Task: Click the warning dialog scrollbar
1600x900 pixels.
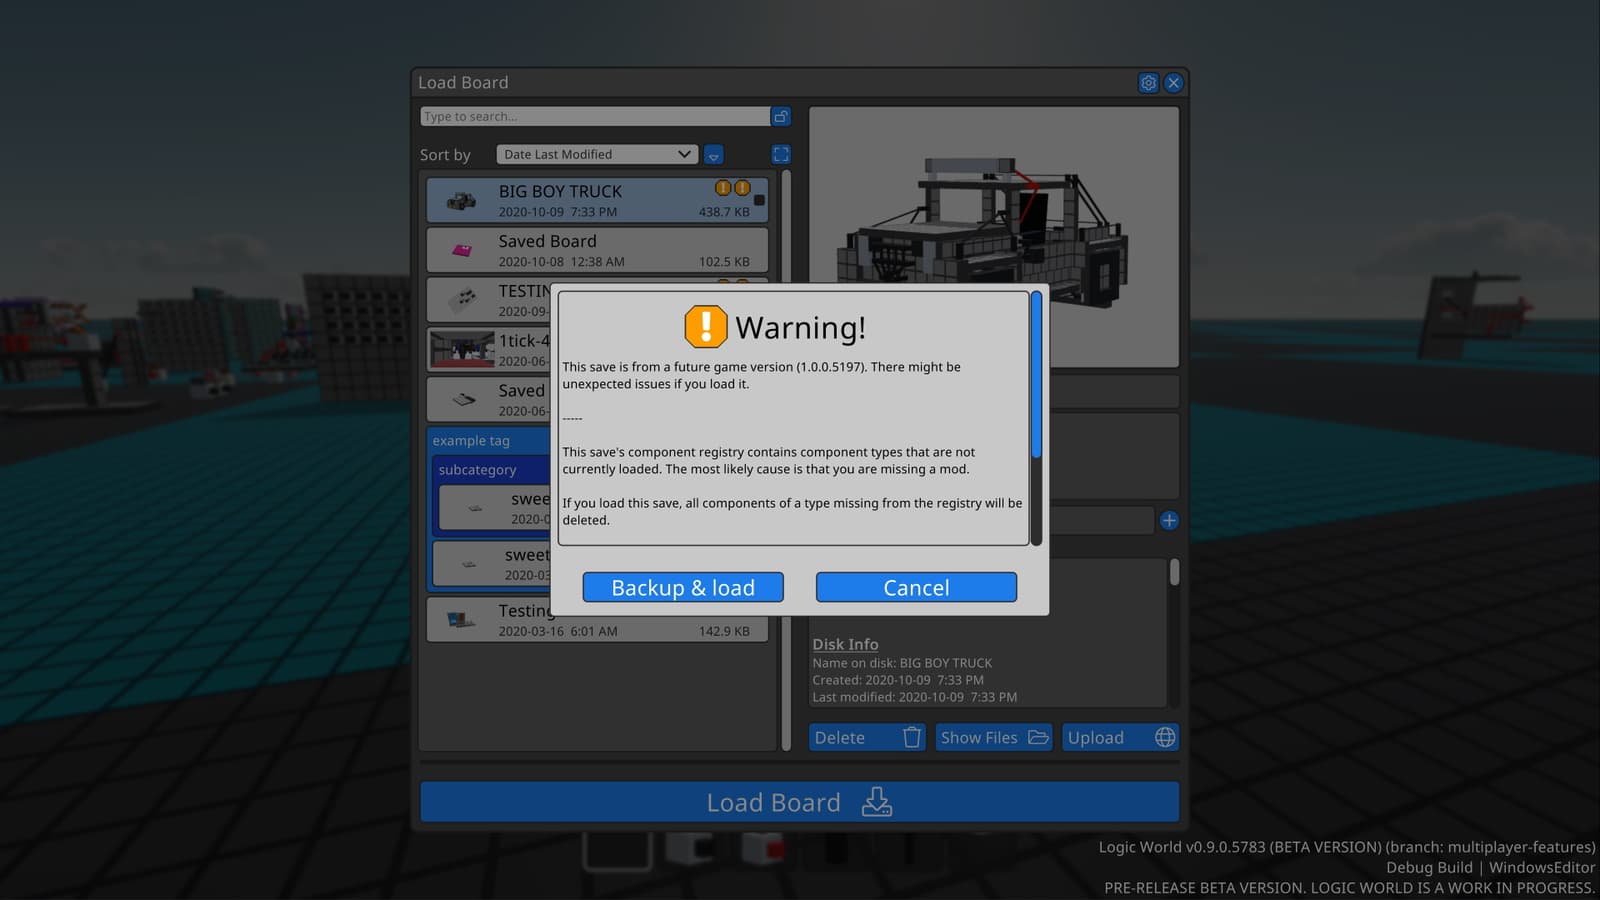Action: [1037, 375]
